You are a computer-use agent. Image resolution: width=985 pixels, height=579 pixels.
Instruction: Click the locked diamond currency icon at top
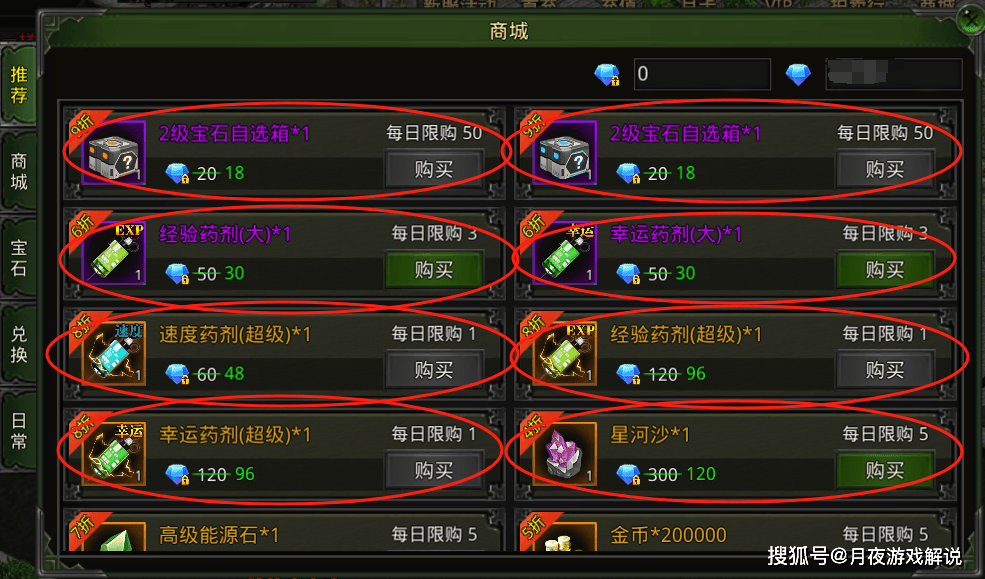coord(607,75)
